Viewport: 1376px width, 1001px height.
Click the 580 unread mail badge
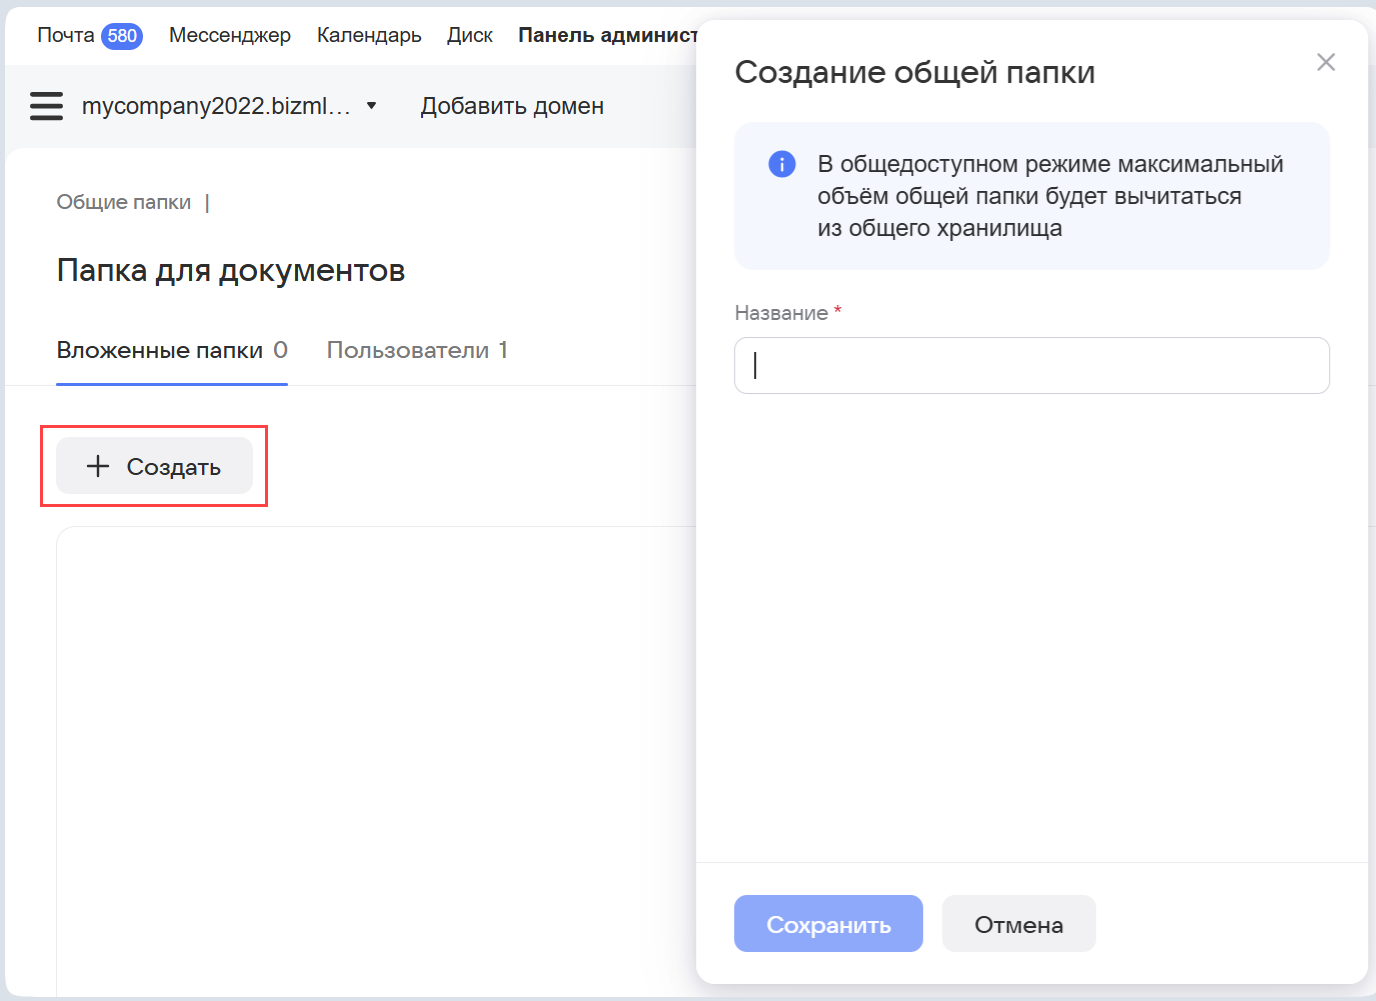tap(122, 36)
